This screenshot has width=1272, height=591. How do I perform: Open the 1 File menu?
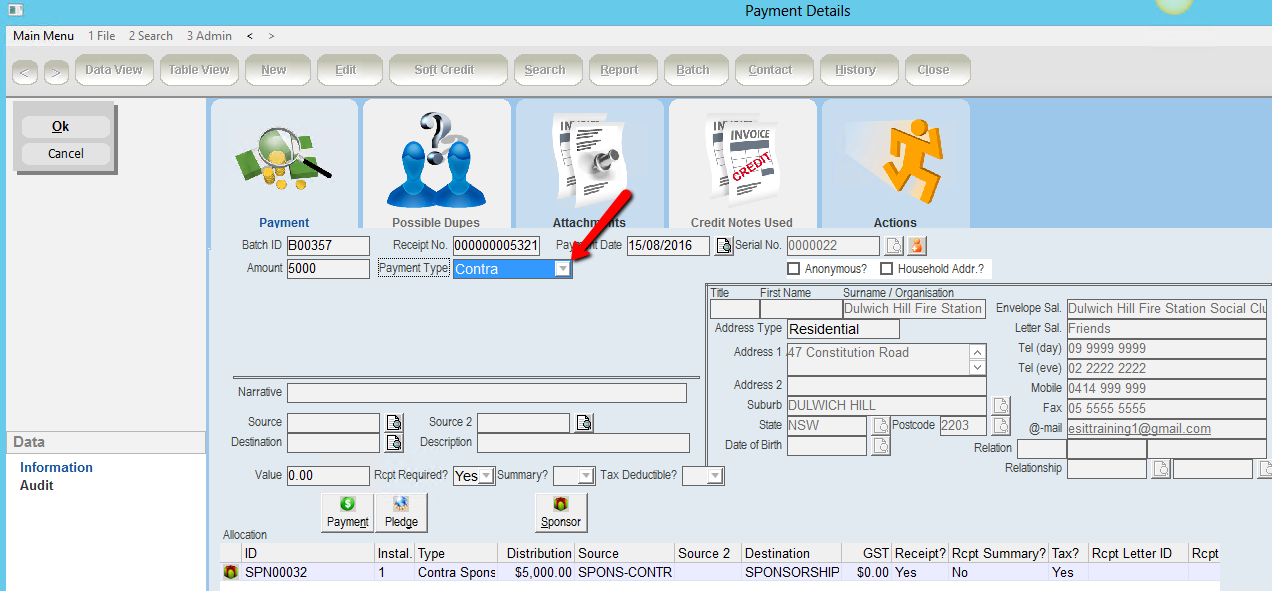click(x=101, y=36)
